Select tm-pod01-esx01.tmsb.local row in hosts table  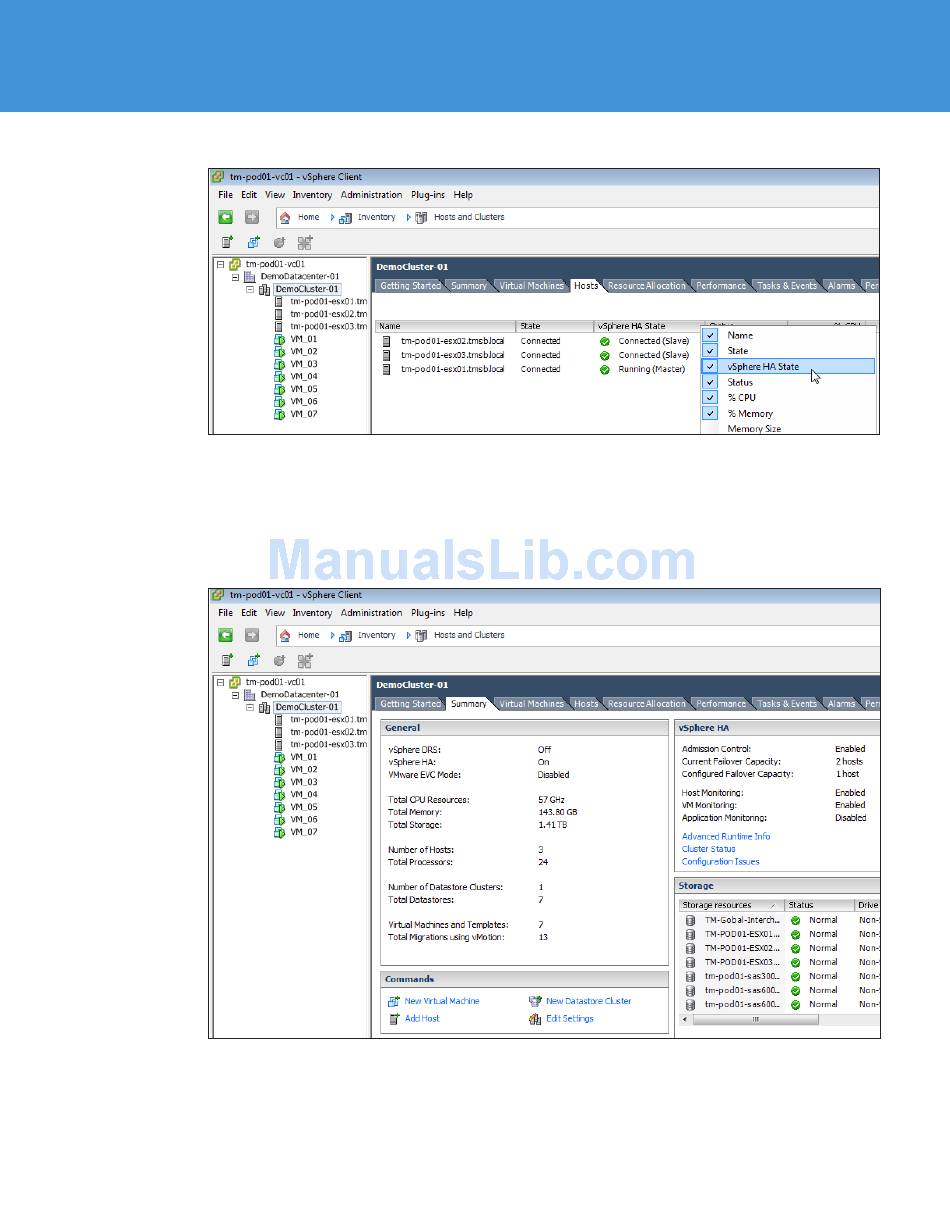pyautogui.click(x=537, y=369)
